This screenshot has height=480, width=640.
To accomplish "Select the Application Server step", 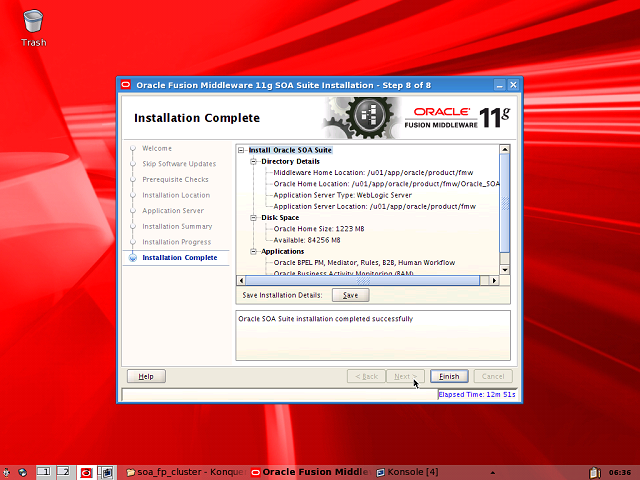I will (173, 211).
